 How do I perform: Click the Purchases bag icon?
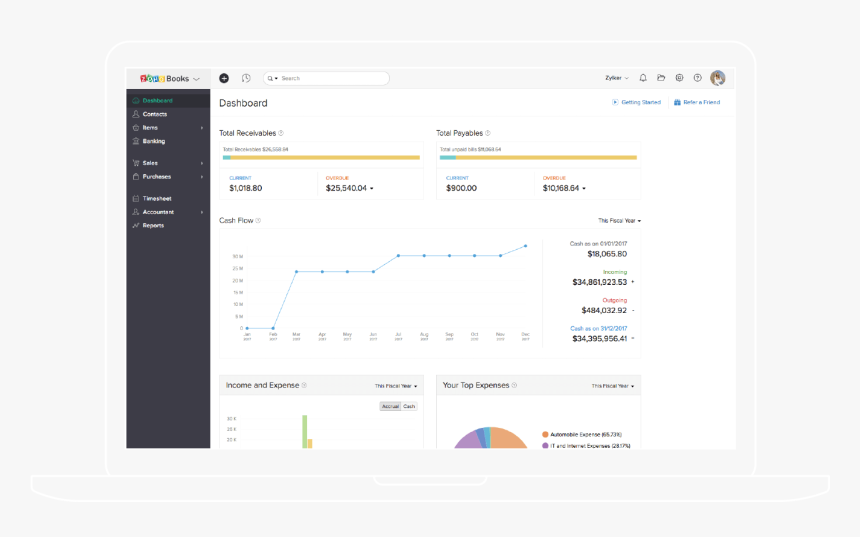[135, 177]
